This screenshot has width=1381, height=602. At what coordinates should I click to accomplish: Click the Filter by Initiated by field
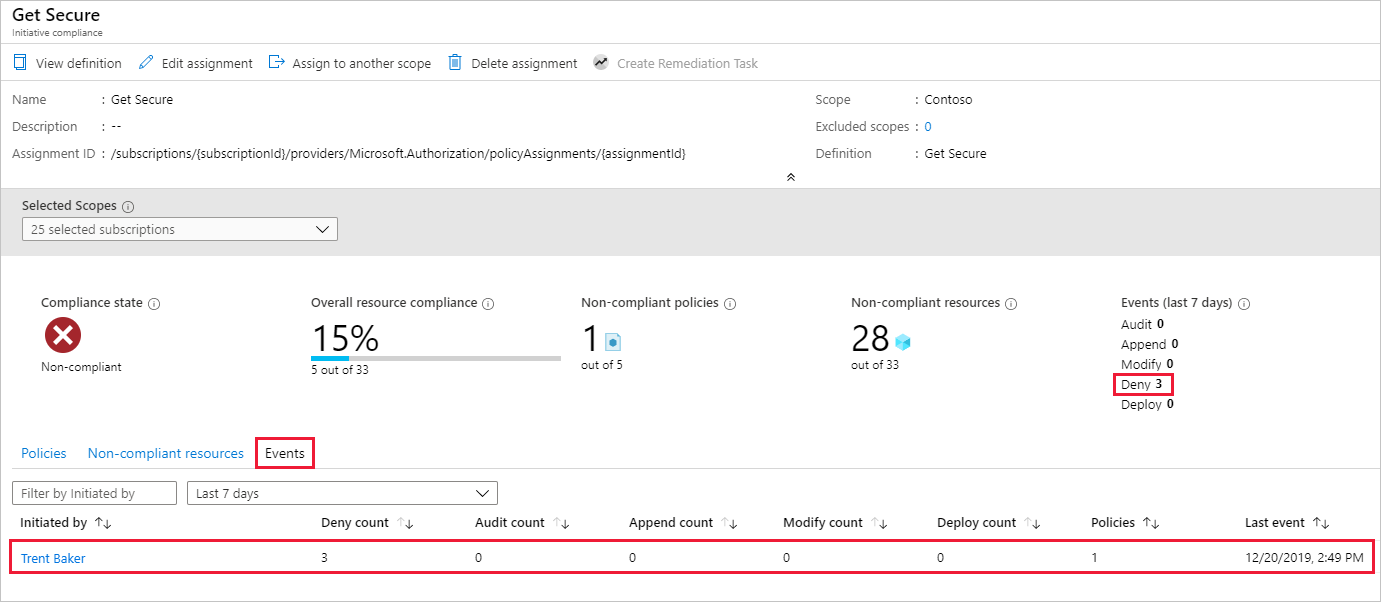(94, 493)
